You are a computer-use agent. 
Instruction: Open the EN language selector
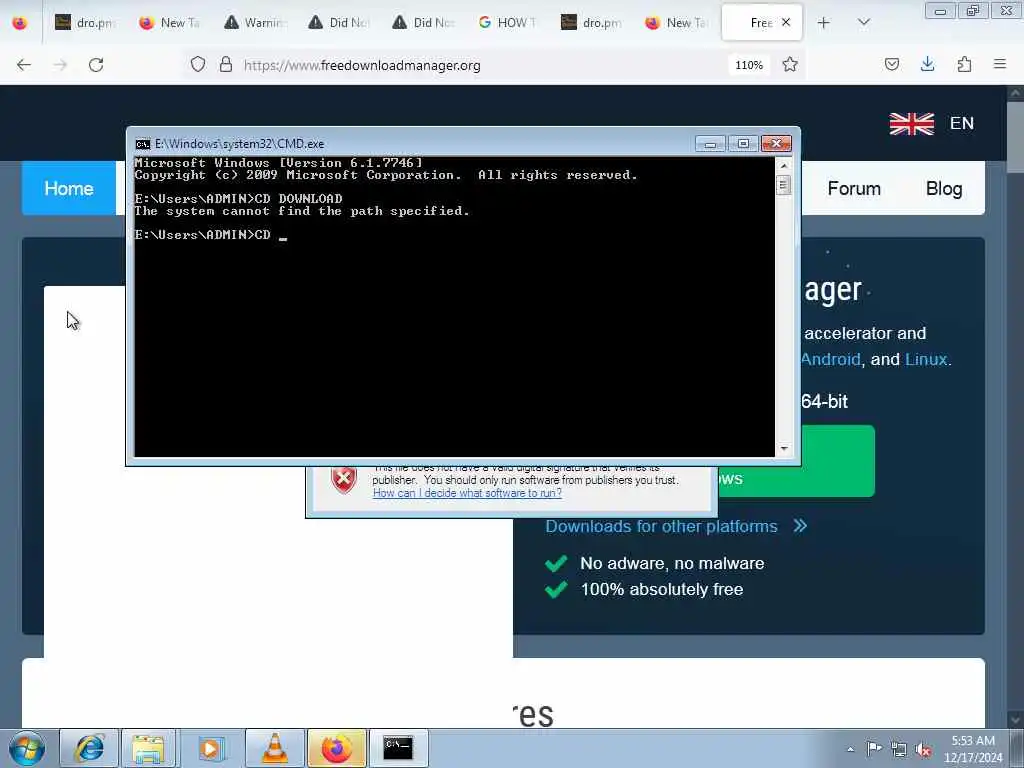pos(961,123)
